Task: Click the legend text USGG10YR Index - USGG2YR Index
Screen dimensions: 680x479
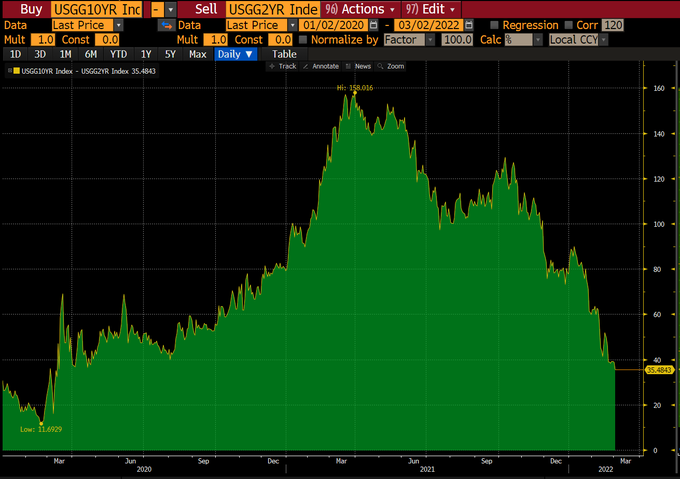Action: click(x=75, y=71)
